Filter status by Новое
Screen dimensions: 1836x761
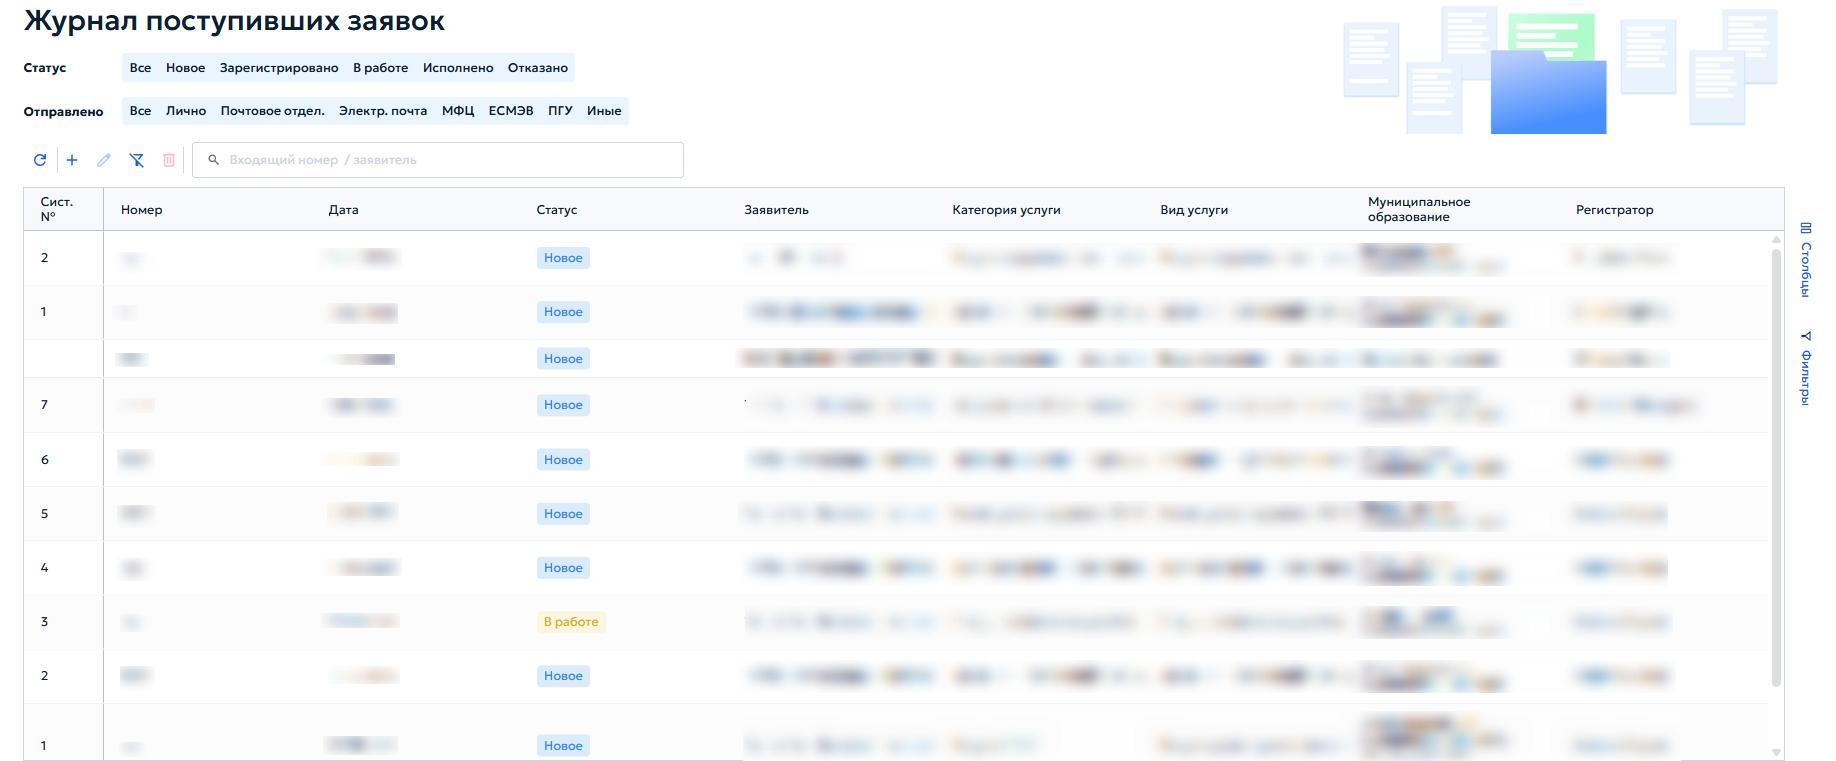click(185, 68)
